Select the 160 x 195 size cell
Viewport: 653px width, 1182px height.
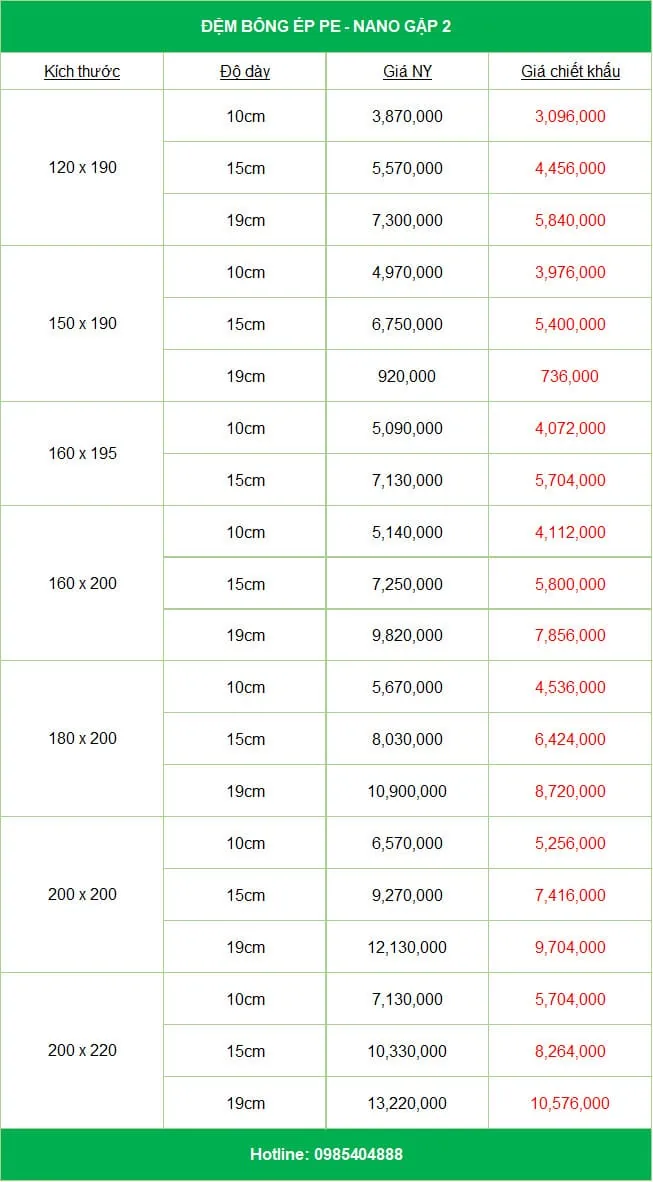[x=82, y=454]
